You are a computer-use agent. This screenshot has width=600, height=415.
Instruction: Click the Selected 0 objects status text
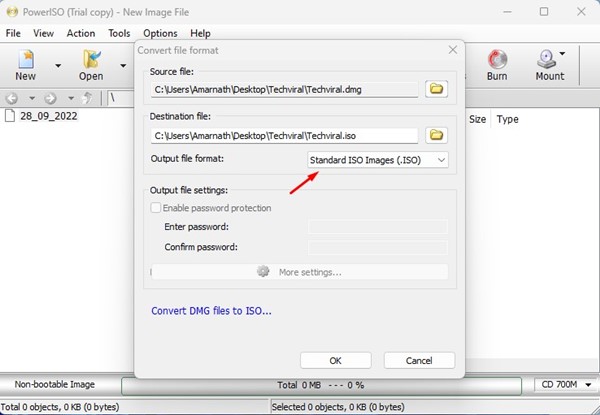tap(338, 407)
